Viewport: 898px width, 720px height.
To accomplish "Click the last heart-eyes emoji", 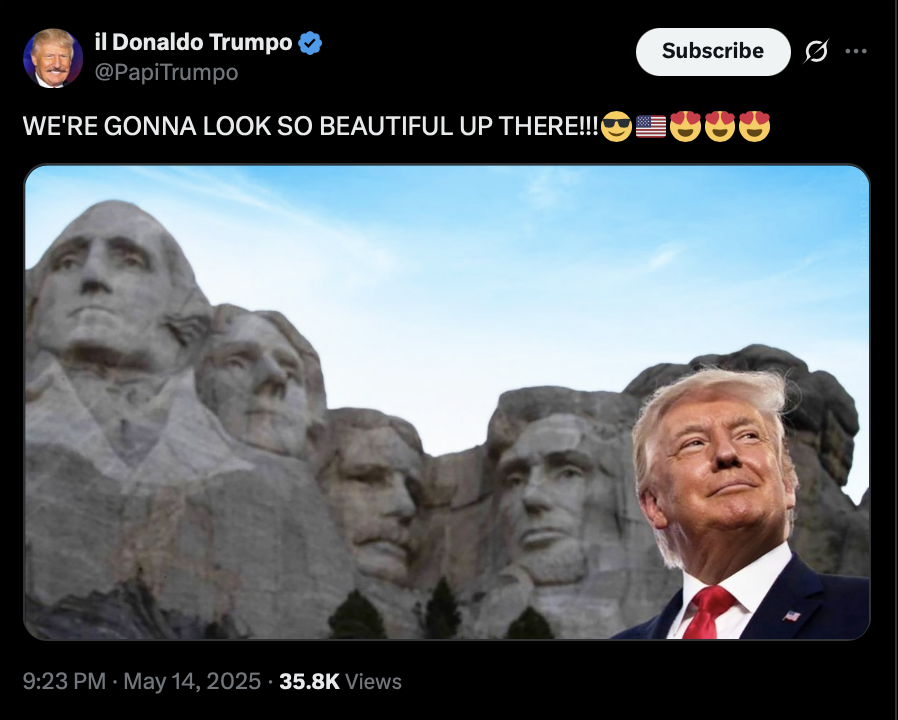I will pyautogui.click(x=754, y=127).
